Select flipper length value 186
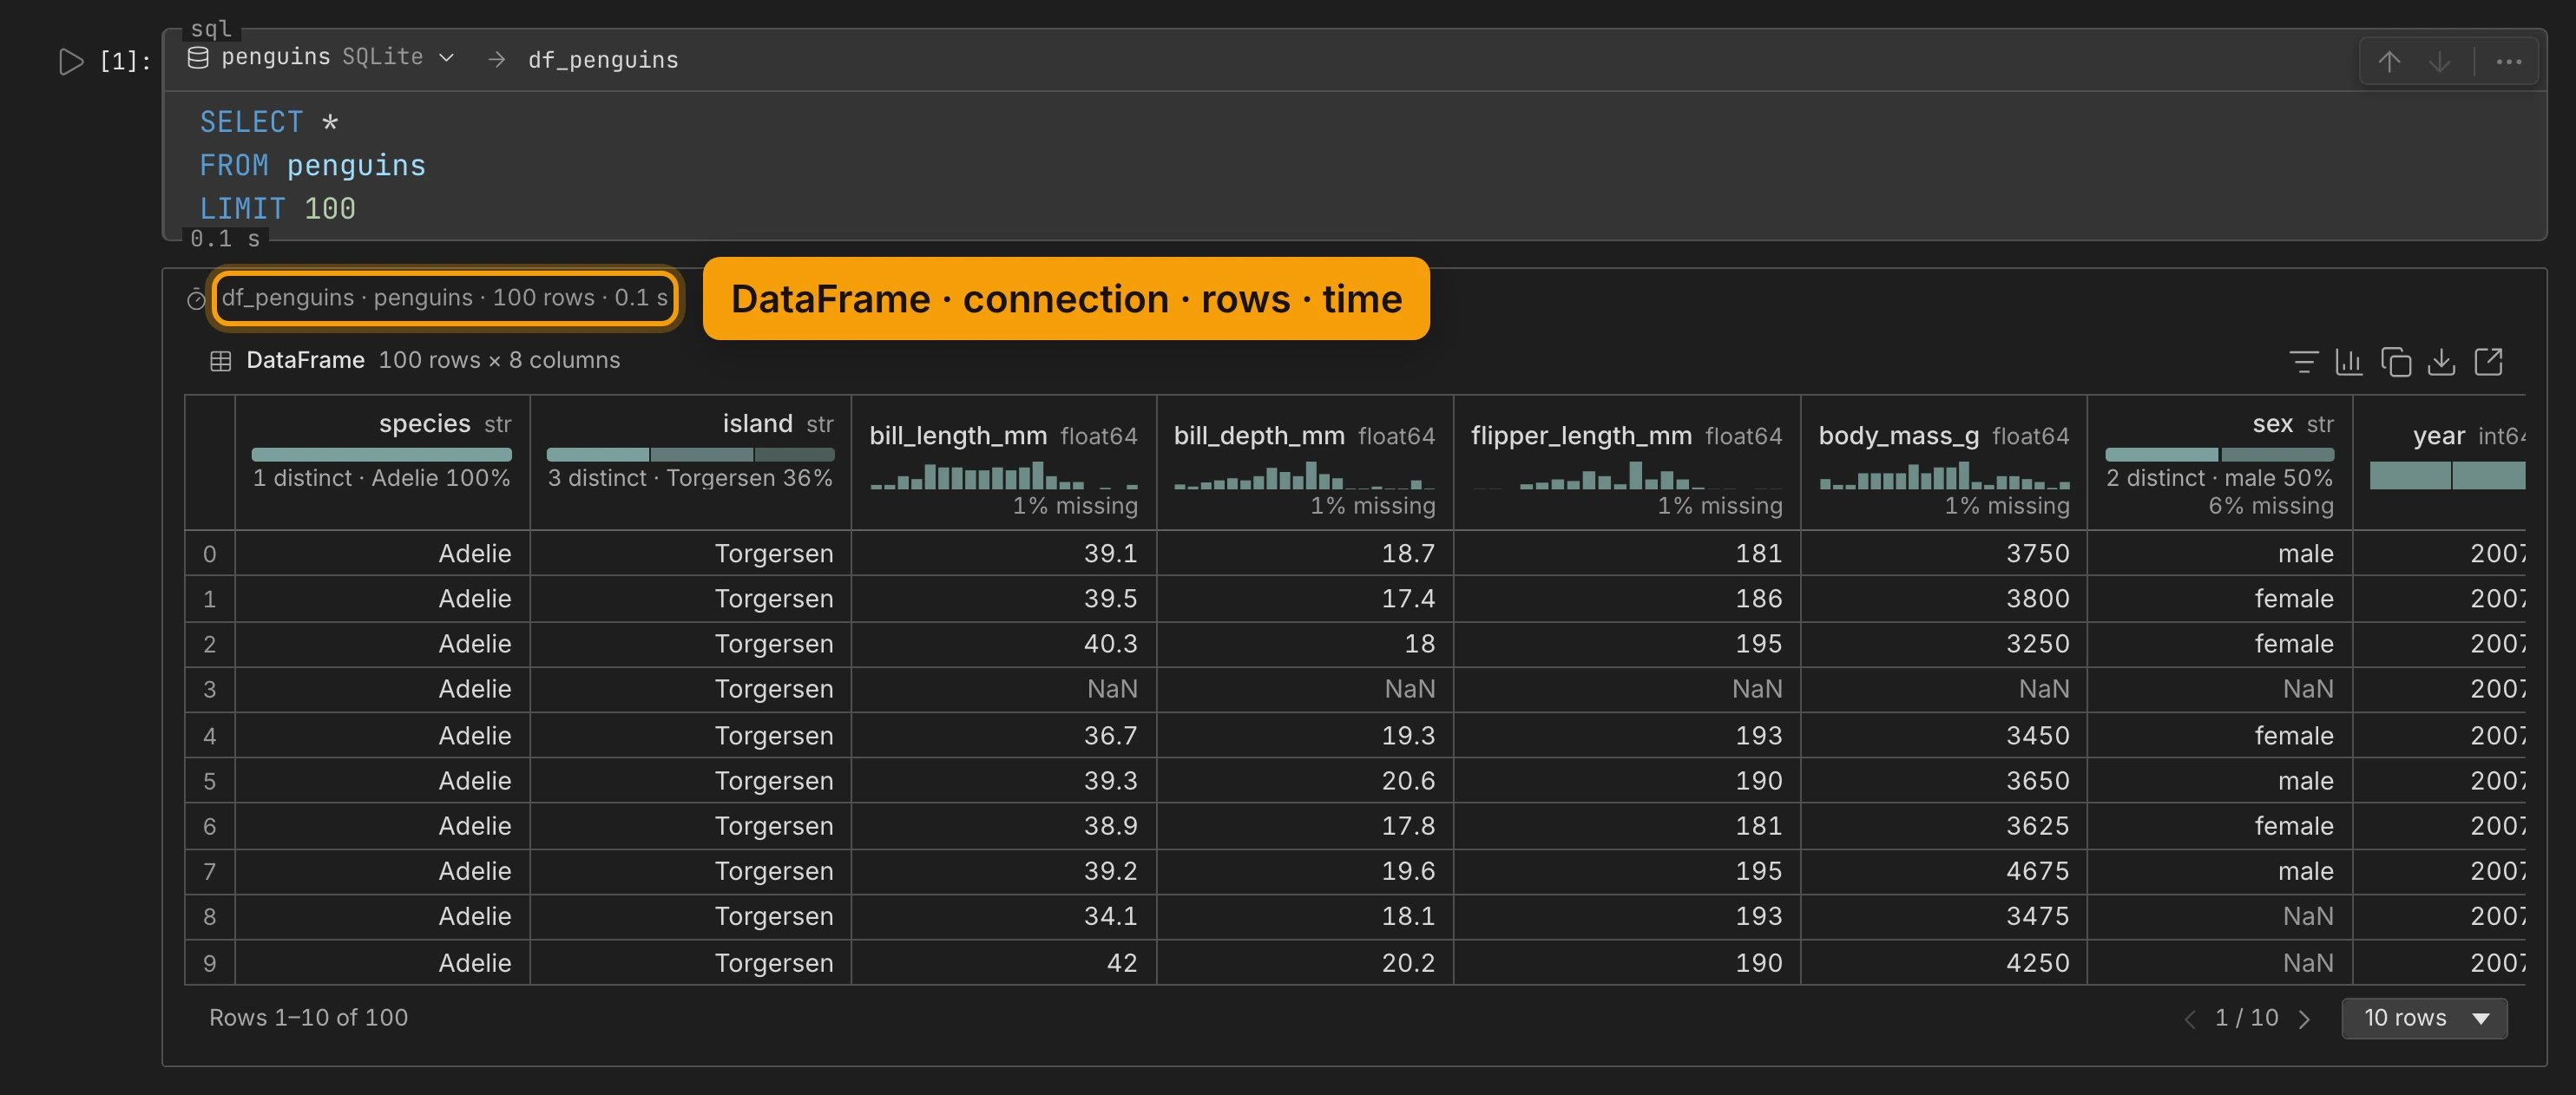The image size is (2576, 1095). click(x=1758, y=598)
